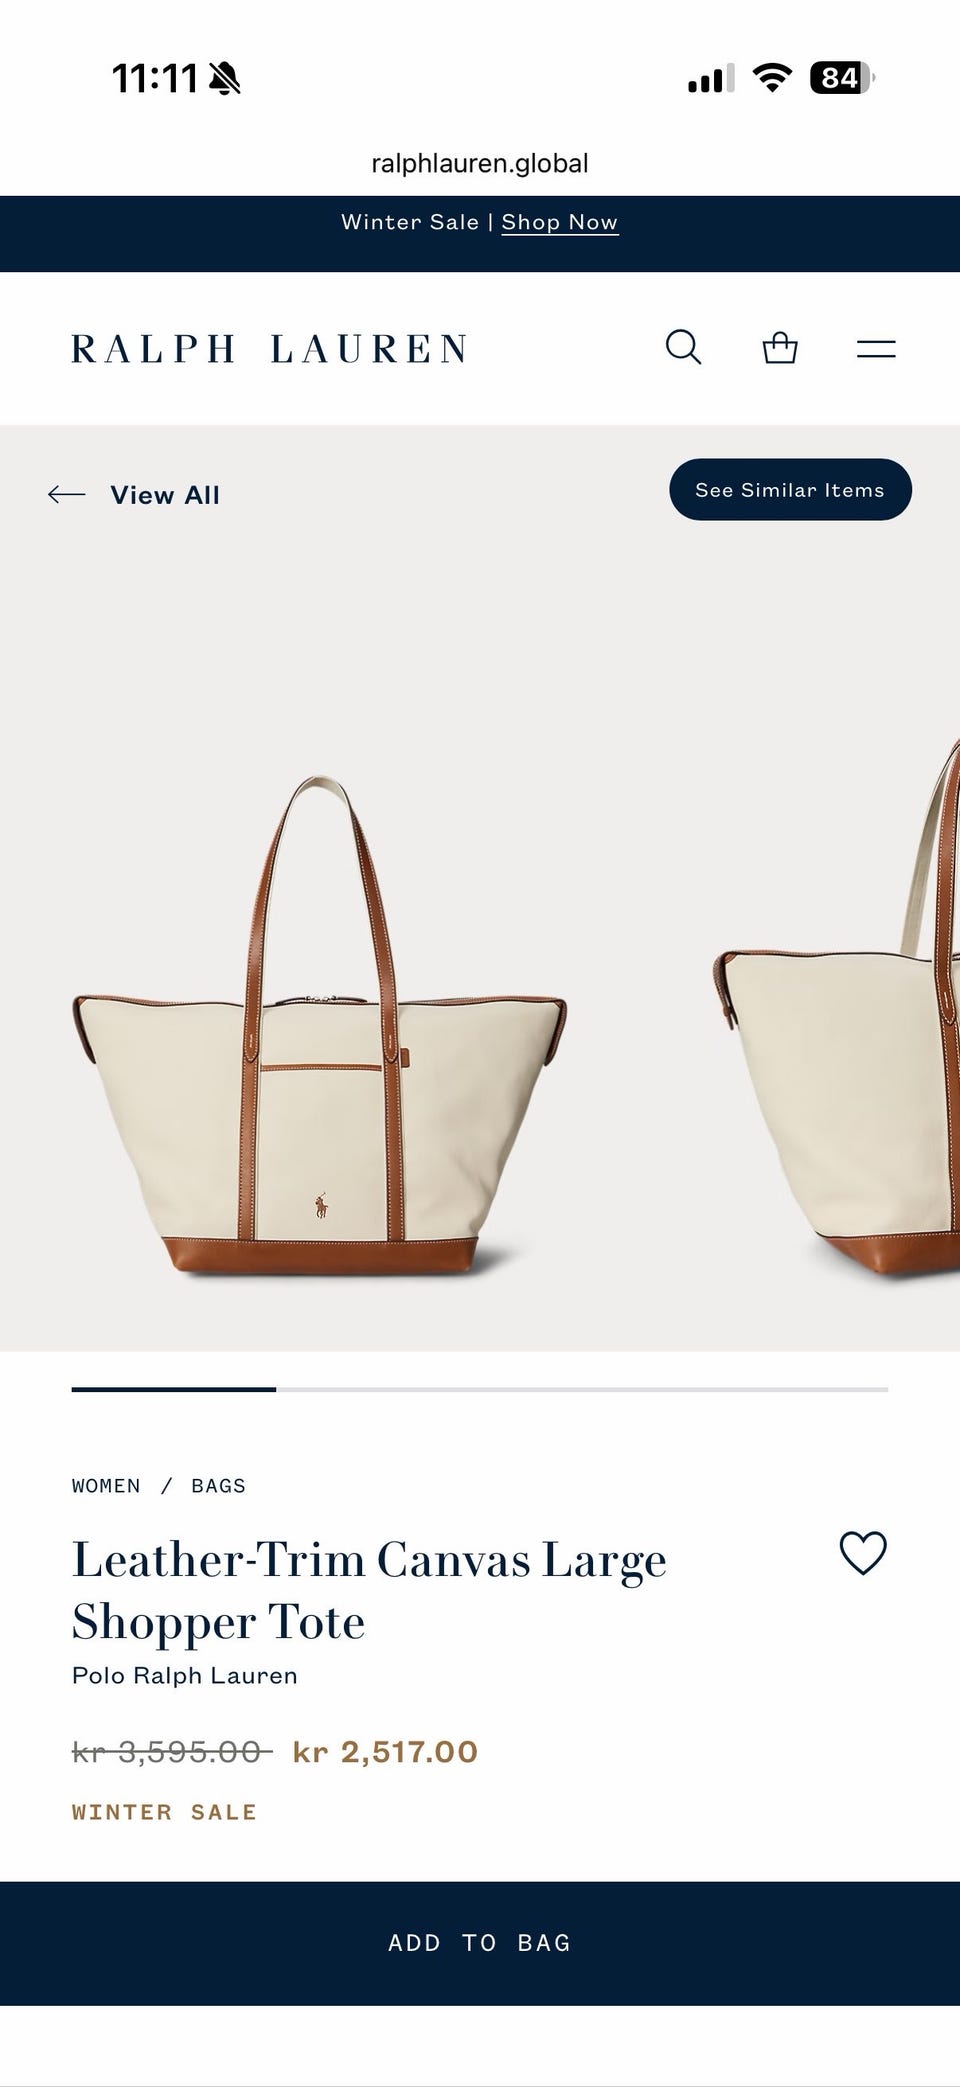This screenshot has height=2087, width=960.
Task: Click the View All text
Action: tap(165, 495)
